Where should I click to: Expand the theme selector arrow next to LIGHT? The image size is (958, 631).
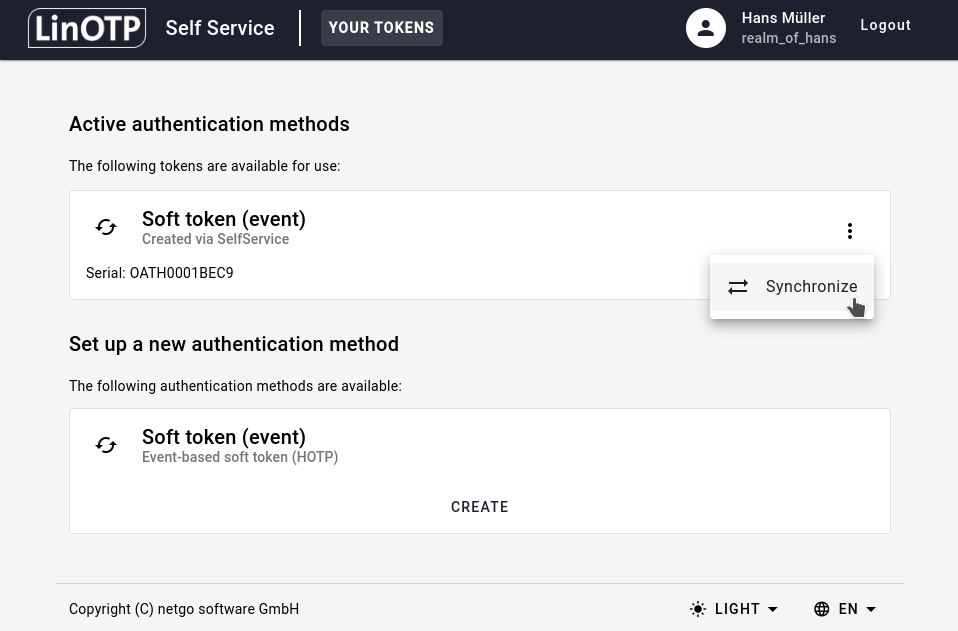tap(773, 609)
